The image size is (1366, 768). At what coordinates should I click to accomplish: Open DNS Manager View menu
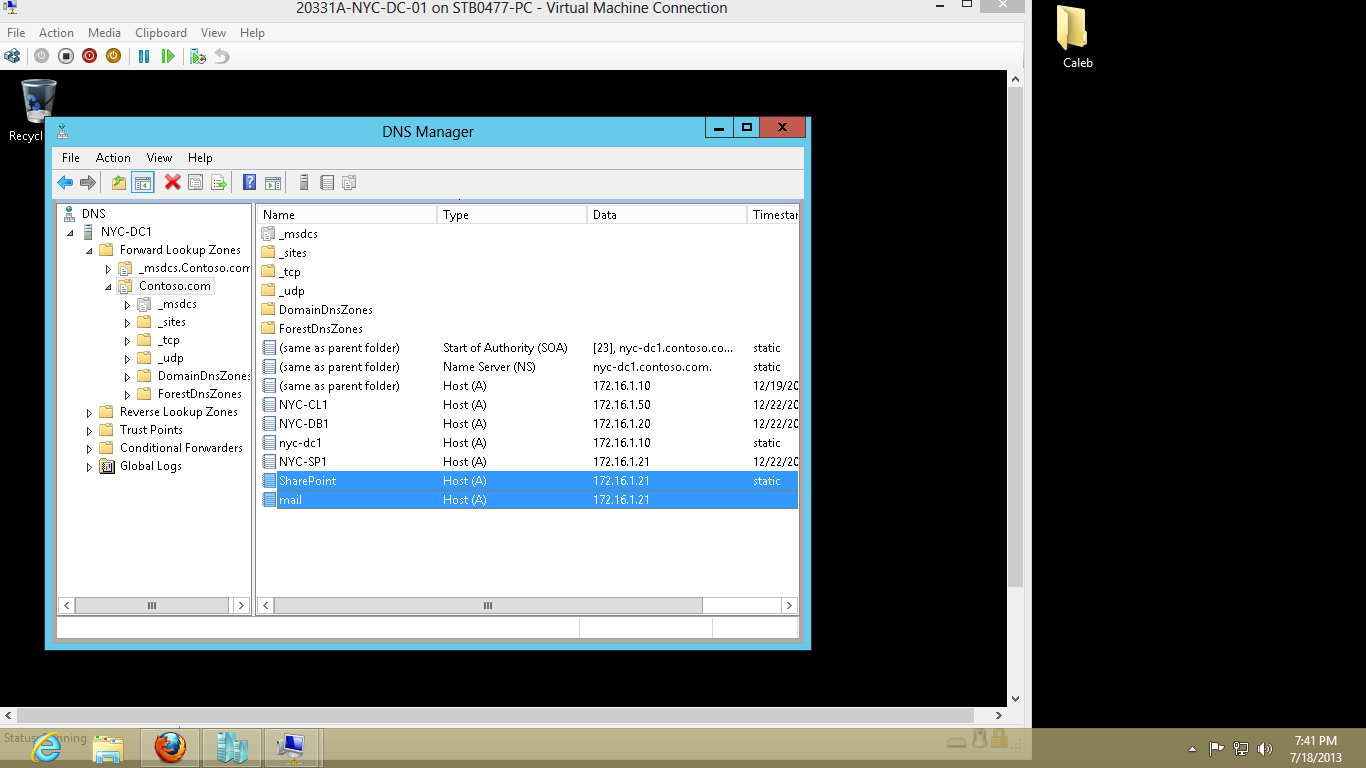tap(160, 158)
